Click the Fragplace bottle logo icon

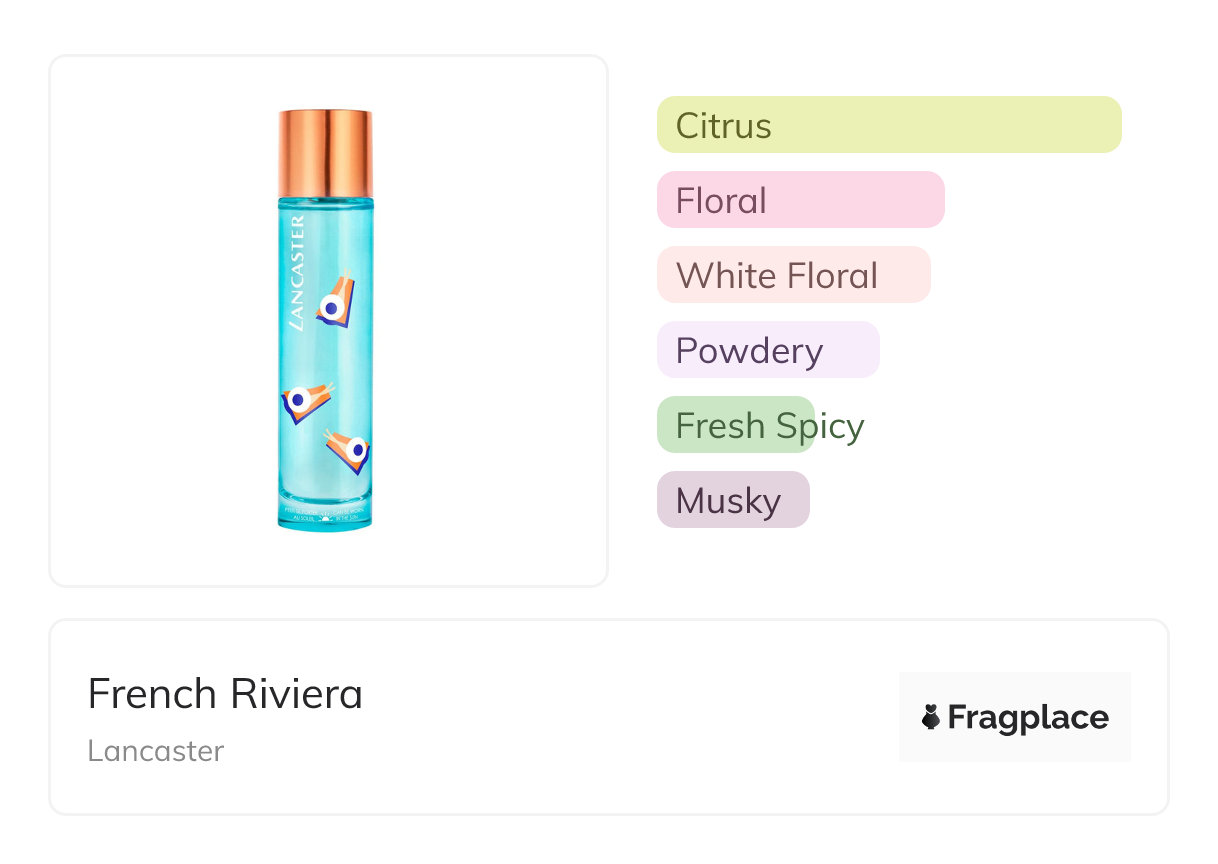(x=931, y=717)
